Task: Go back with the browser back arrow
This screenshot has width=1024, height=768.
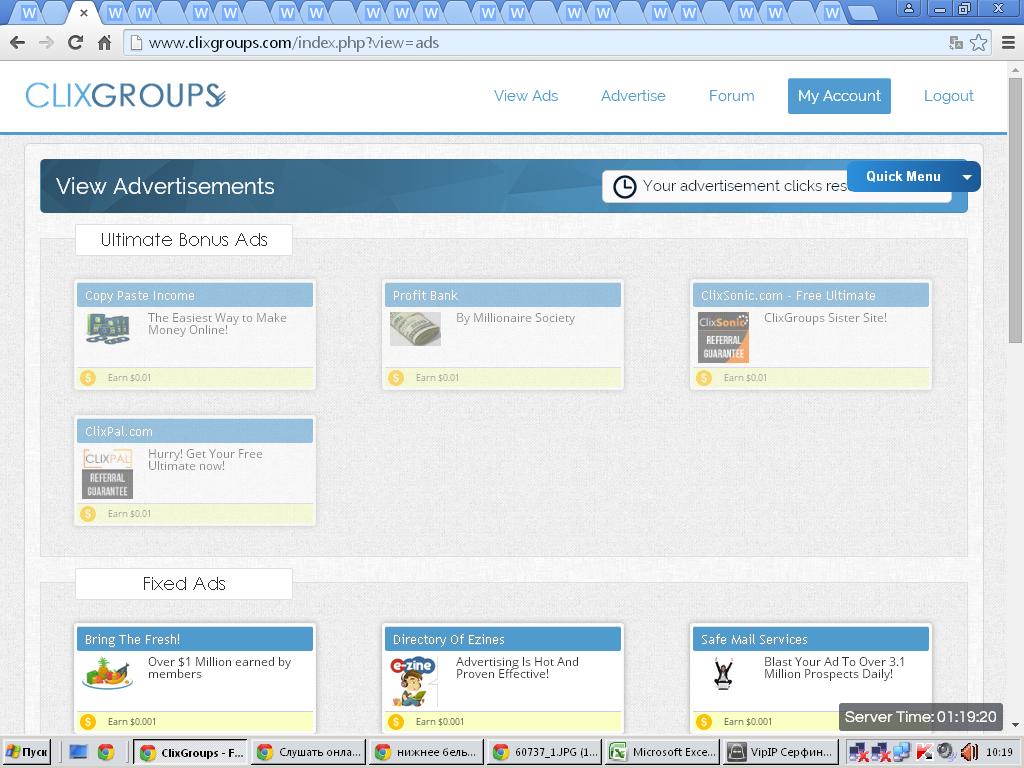Action: (x=18, y=43)
